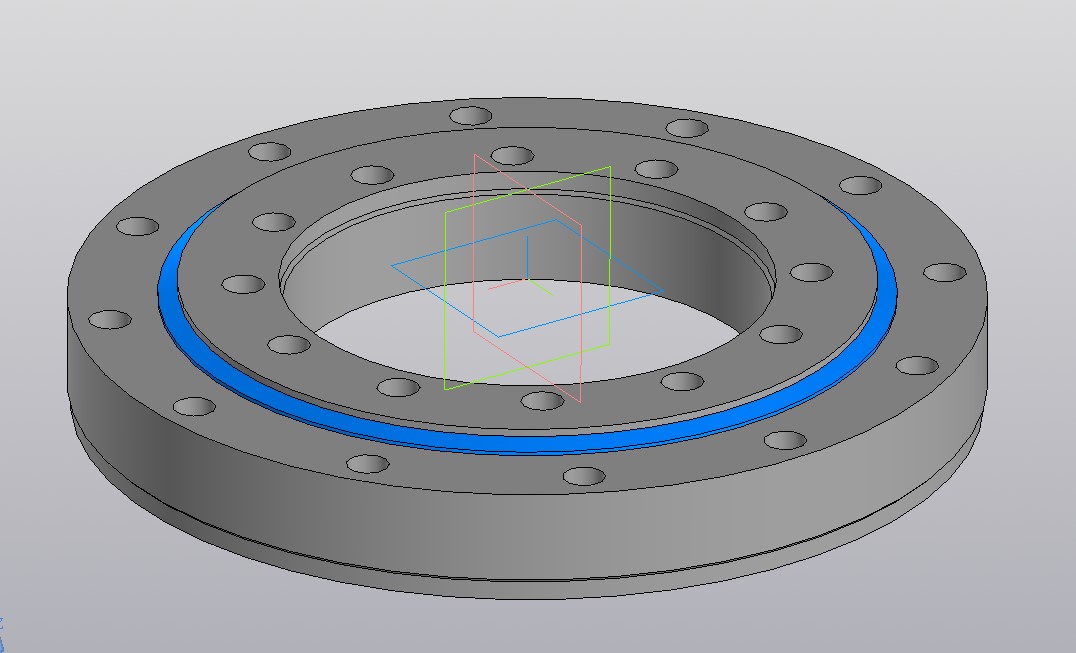Select the blue highlighted ring face
Screen dimensions: 1076x653
click(x=522, y=442)
